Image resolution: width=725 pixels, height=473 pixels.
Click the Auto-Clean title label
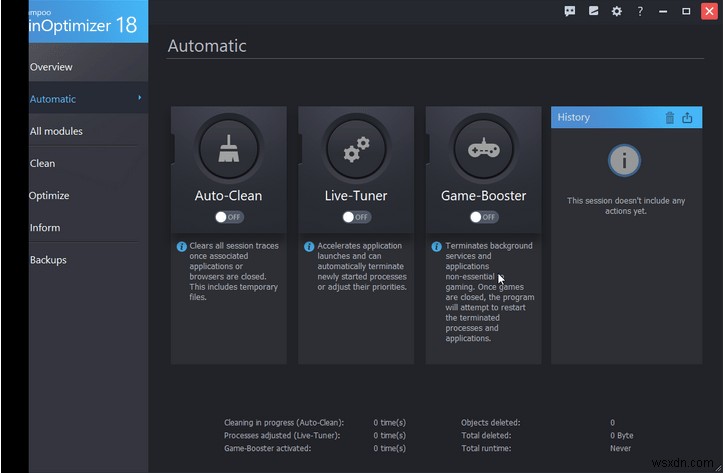[x=228, y=196]
